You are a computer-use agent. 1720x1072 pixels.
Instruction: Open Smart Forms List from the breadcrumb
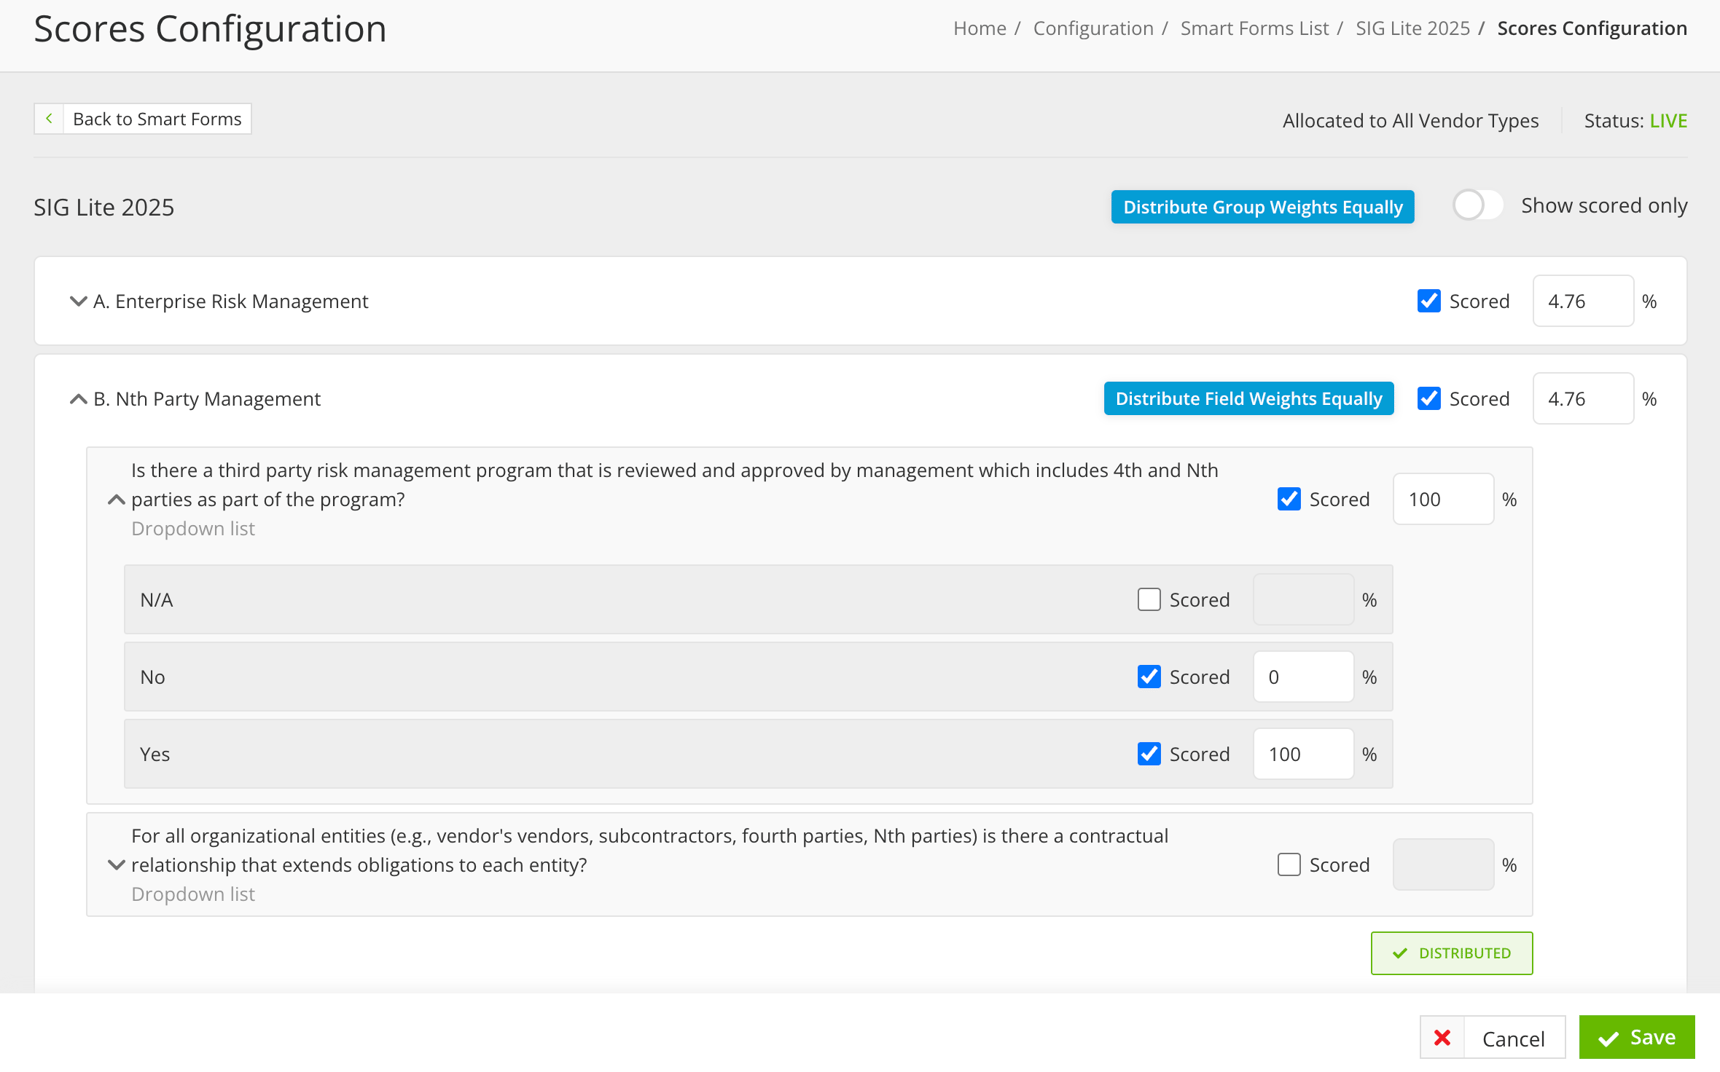pyautogui.click(x=1254, y=28)
